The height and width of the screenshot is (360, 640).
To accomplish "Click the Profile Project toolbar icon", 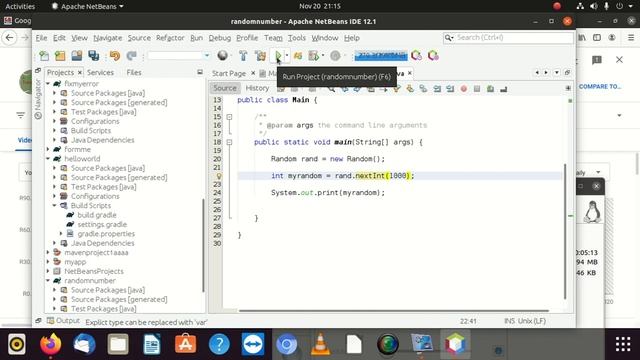I will click(x=313, y=56).
